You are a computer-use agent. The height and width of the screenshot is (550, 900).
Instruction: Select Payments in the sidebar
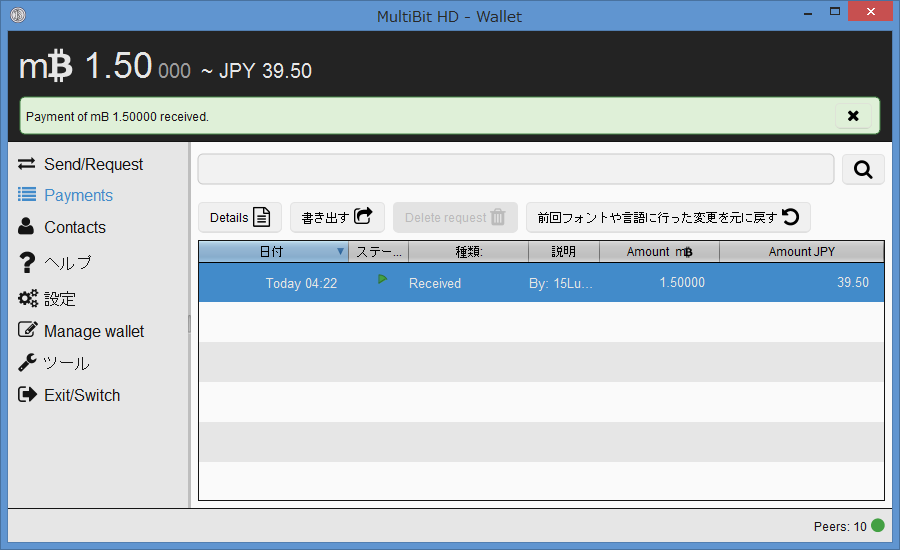tap(65, 195)
